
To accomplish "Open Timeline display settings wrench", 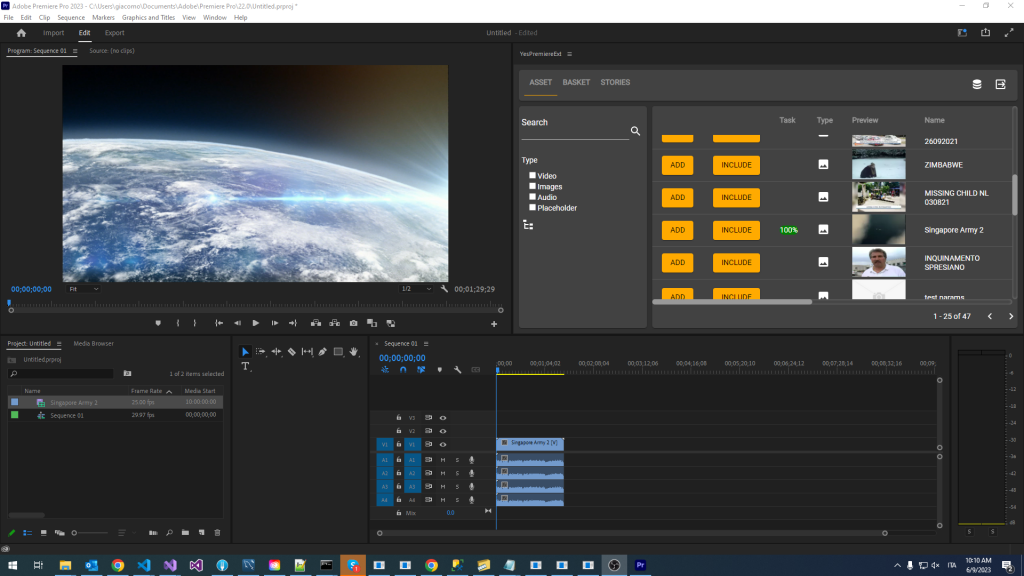I will 458,370.
